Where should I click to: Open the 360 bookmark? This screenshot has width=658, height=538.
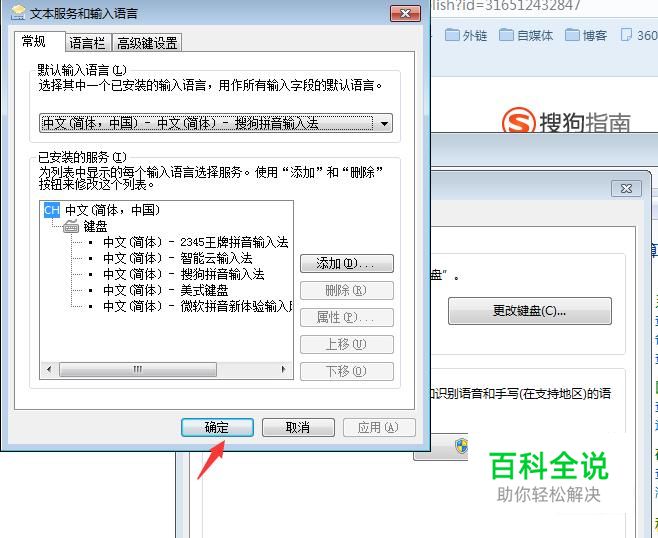[x=639, y=35]
